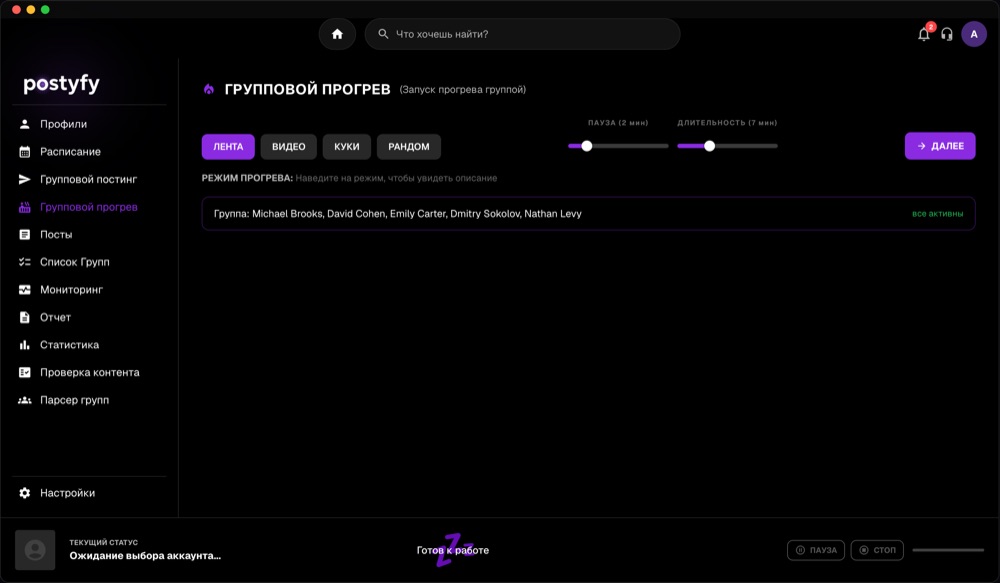Go to Расписание section
This screenshot has height=583, width=1000.
pos(70,152)
